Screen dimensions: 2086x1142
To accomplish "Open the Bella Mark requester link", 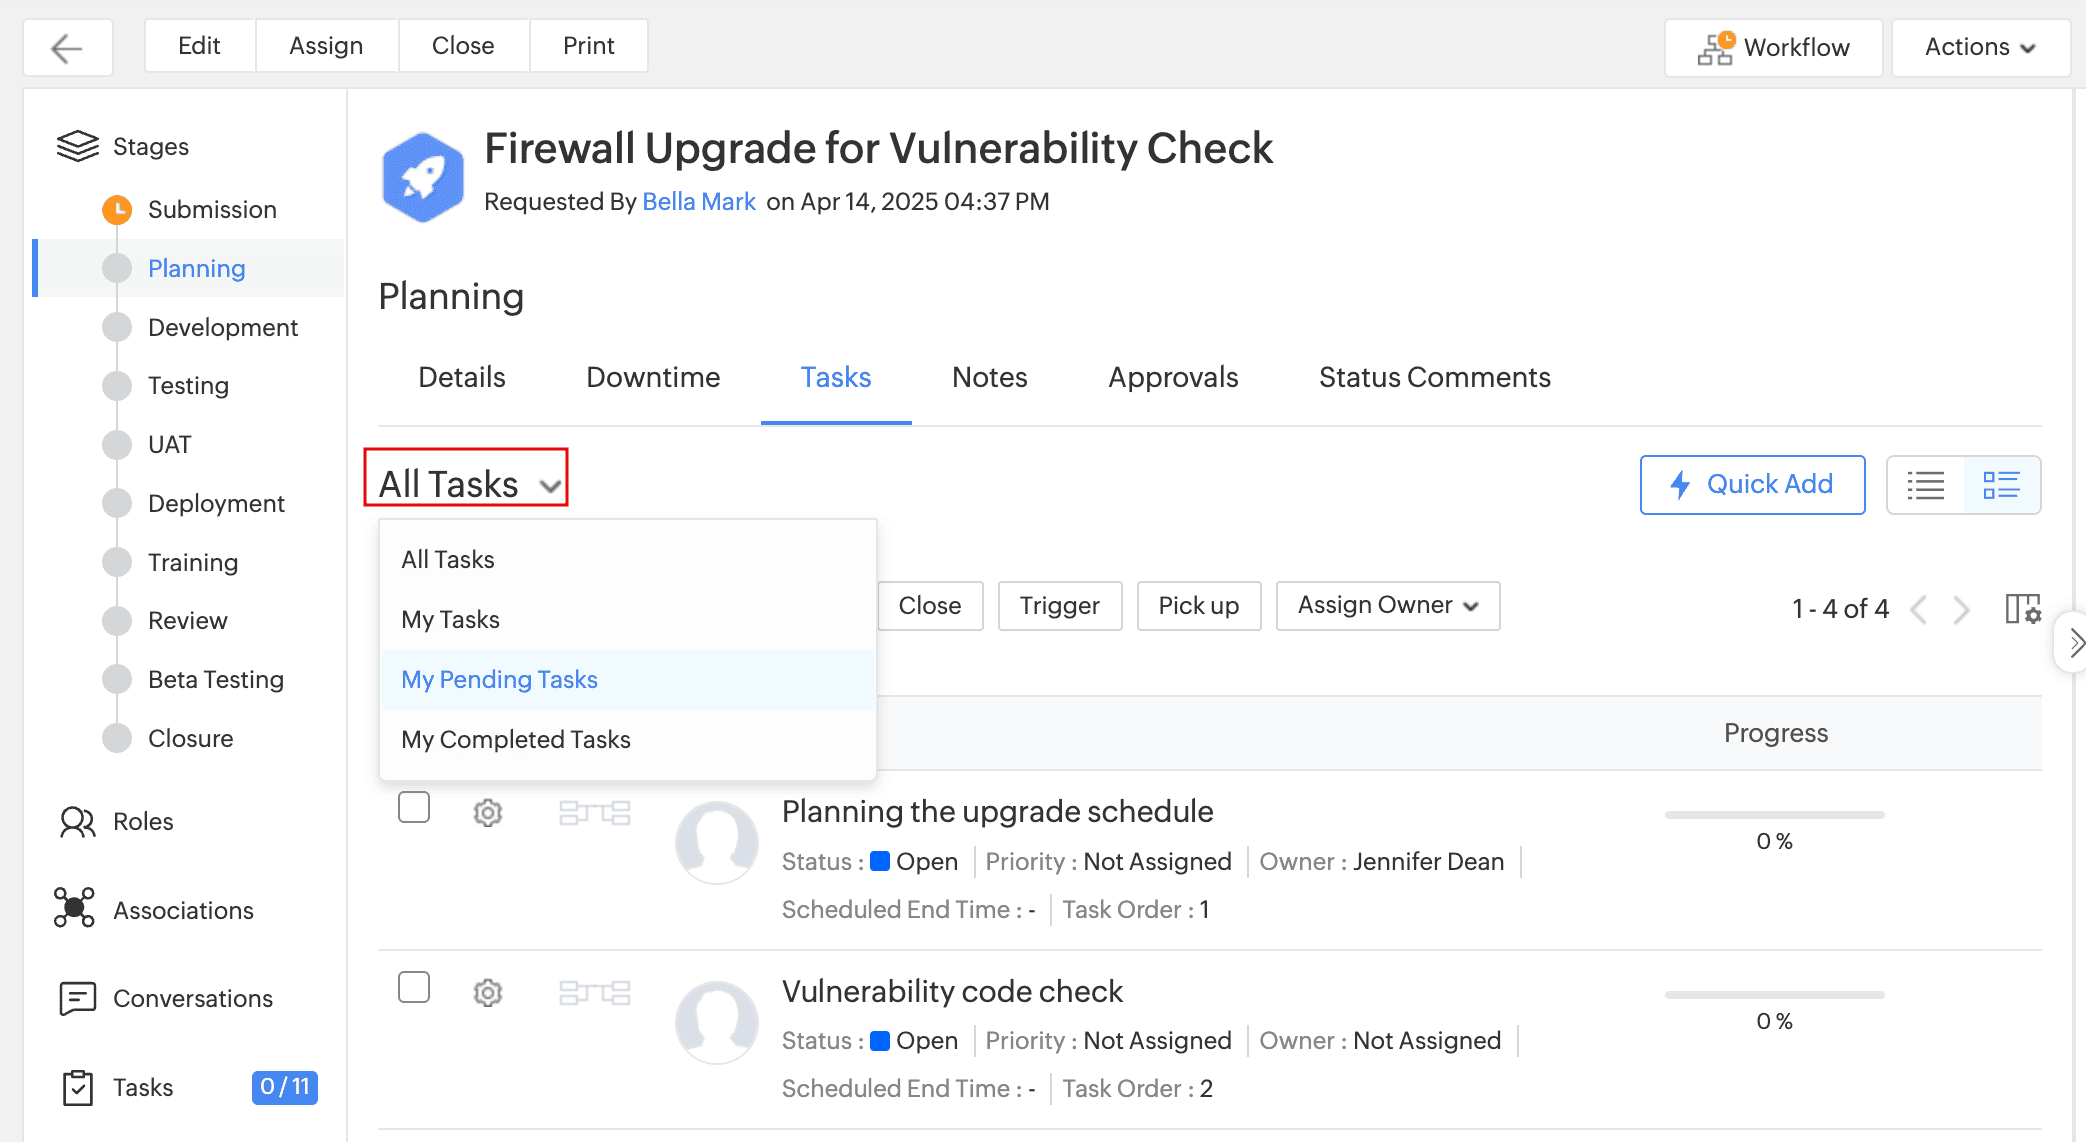I will (698, 202).
